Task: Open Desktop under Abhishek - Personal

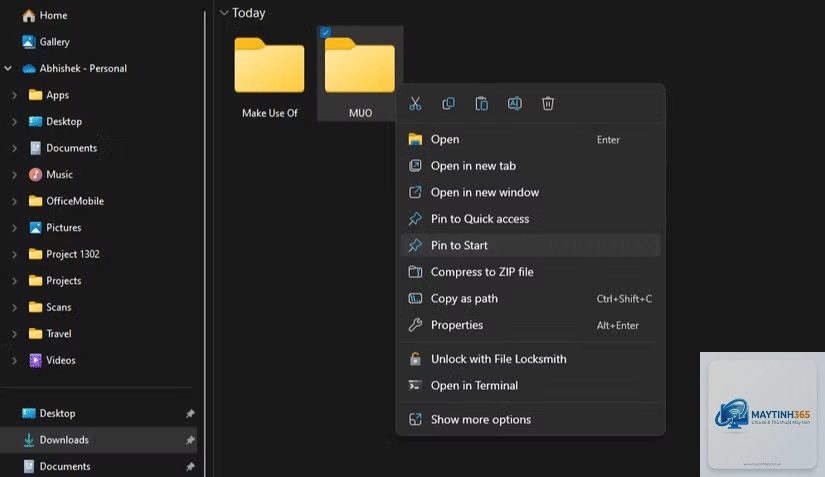Action: point(55,121)
